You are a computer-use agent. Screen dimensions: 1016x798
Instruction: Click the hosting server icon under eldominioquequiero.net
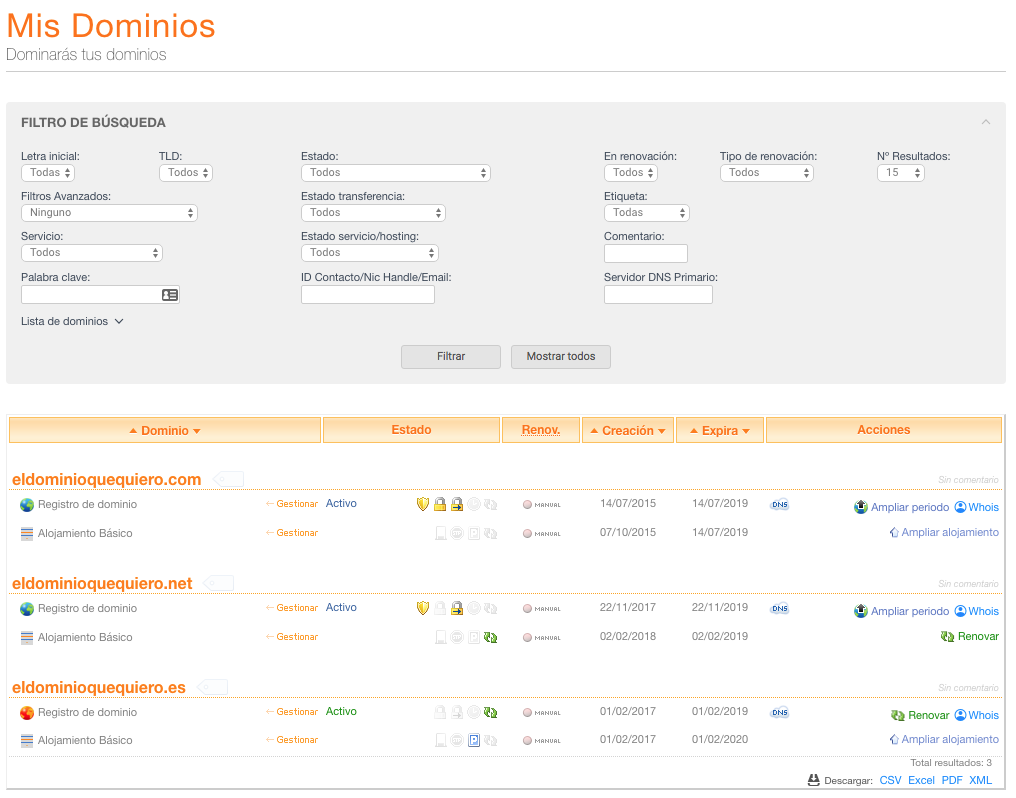[27, 638]
